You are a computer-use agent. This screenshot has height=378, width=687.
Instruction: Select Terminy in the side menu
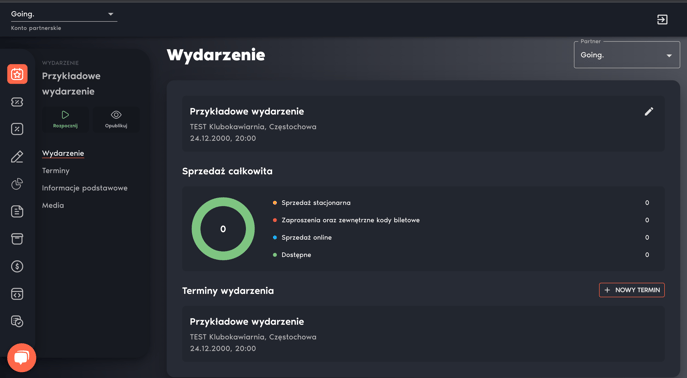tap(56, 170)
